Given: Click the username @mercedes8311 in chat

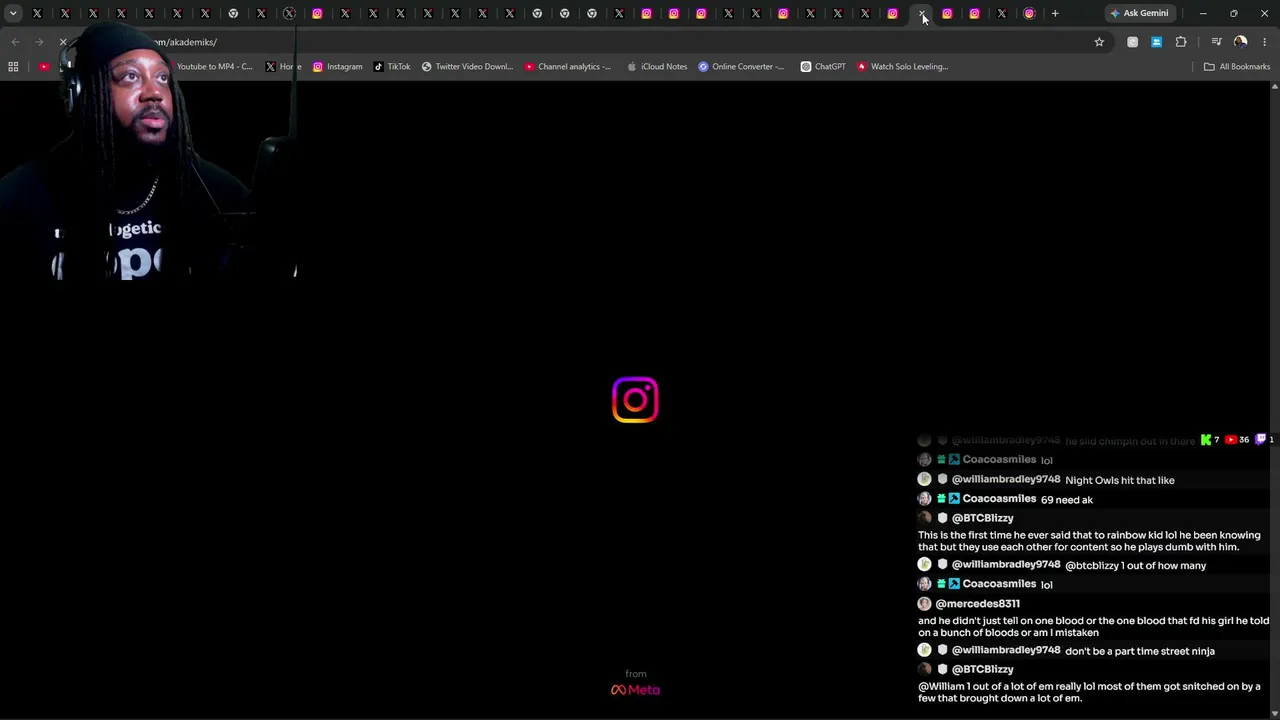Looking at the screenshot, I should click(977, 604).
